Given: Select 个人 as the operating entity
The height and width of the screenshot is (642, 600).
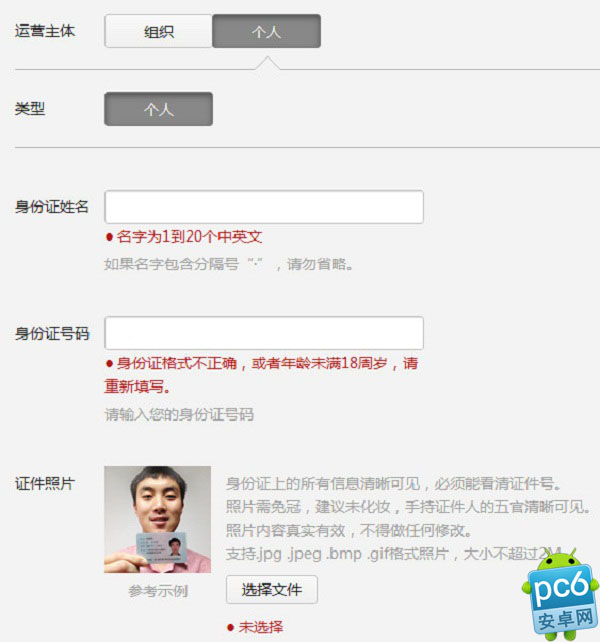Looking at the screenshot, I should pyautogui.click(x=267, y=31).
